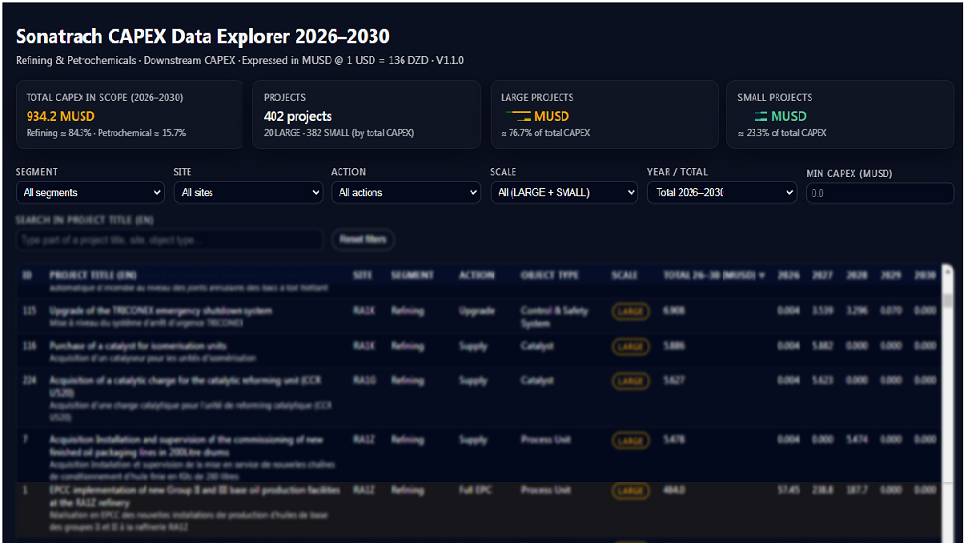
Task: Click the '20 LARGE · 382 SMALL' text
Action: [x=339, y=133]
